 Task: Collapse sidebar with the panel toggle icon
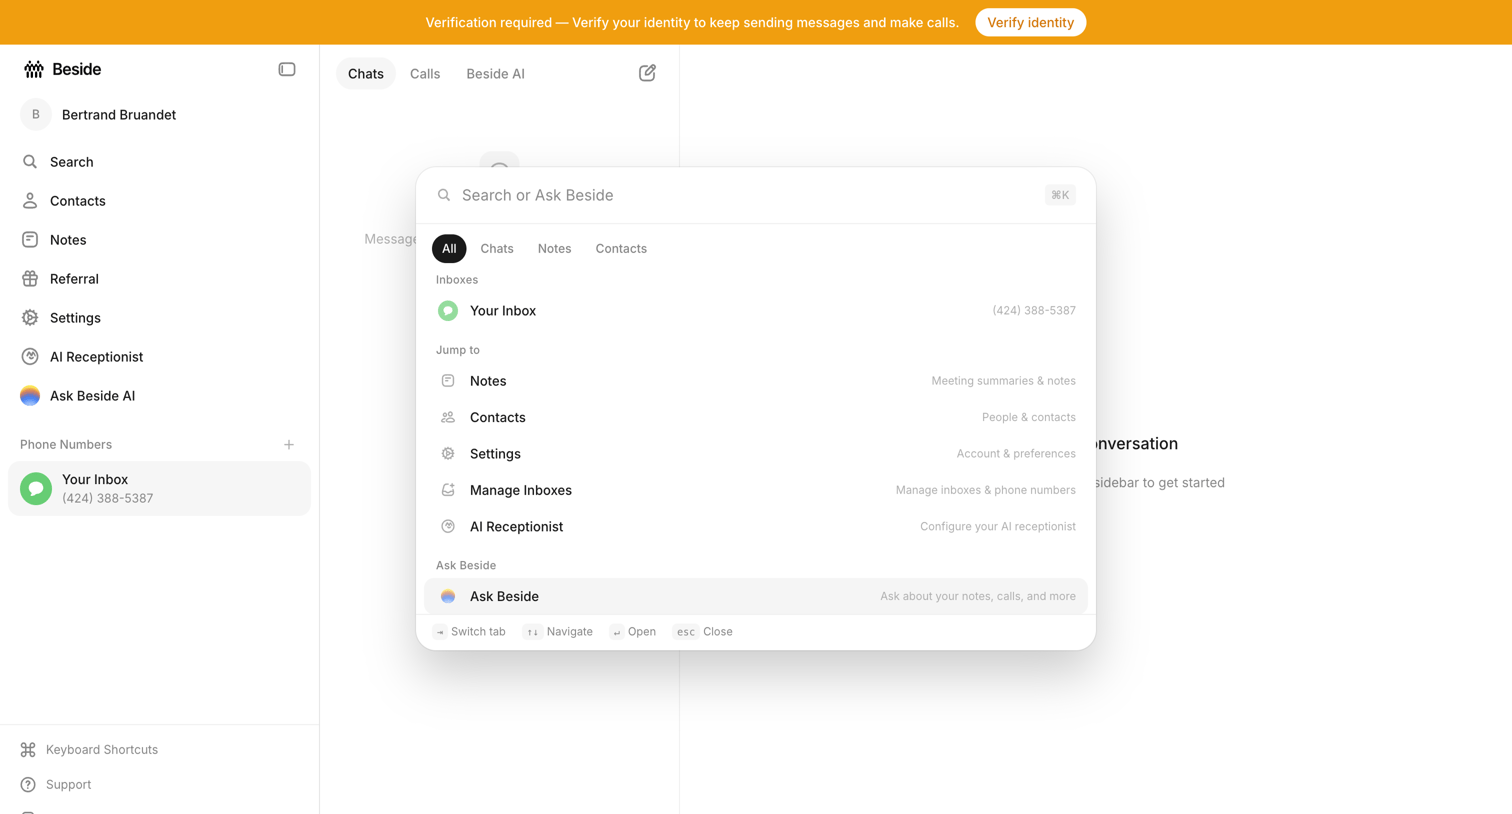(287, 69)
